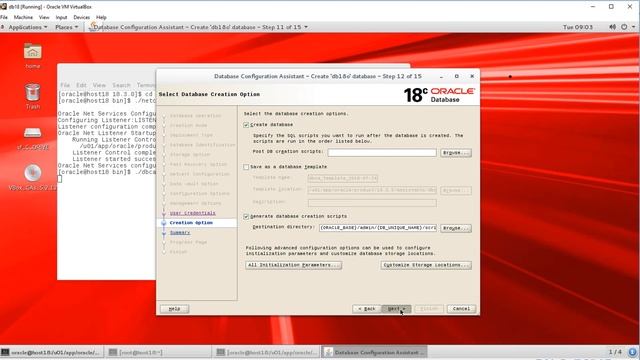Switch to Database Configuration Assistant taskbar item
The image size is (640, 360).
click(374, 352)
